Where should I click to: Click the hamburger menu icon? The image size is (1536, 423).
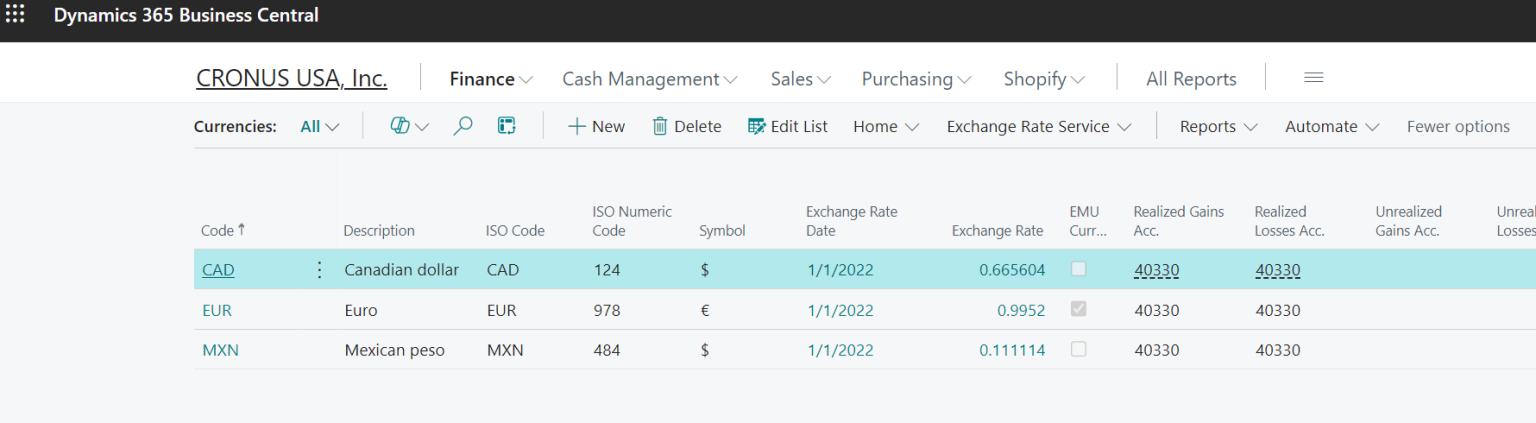pyautogui.click(x=1314, y=78)
